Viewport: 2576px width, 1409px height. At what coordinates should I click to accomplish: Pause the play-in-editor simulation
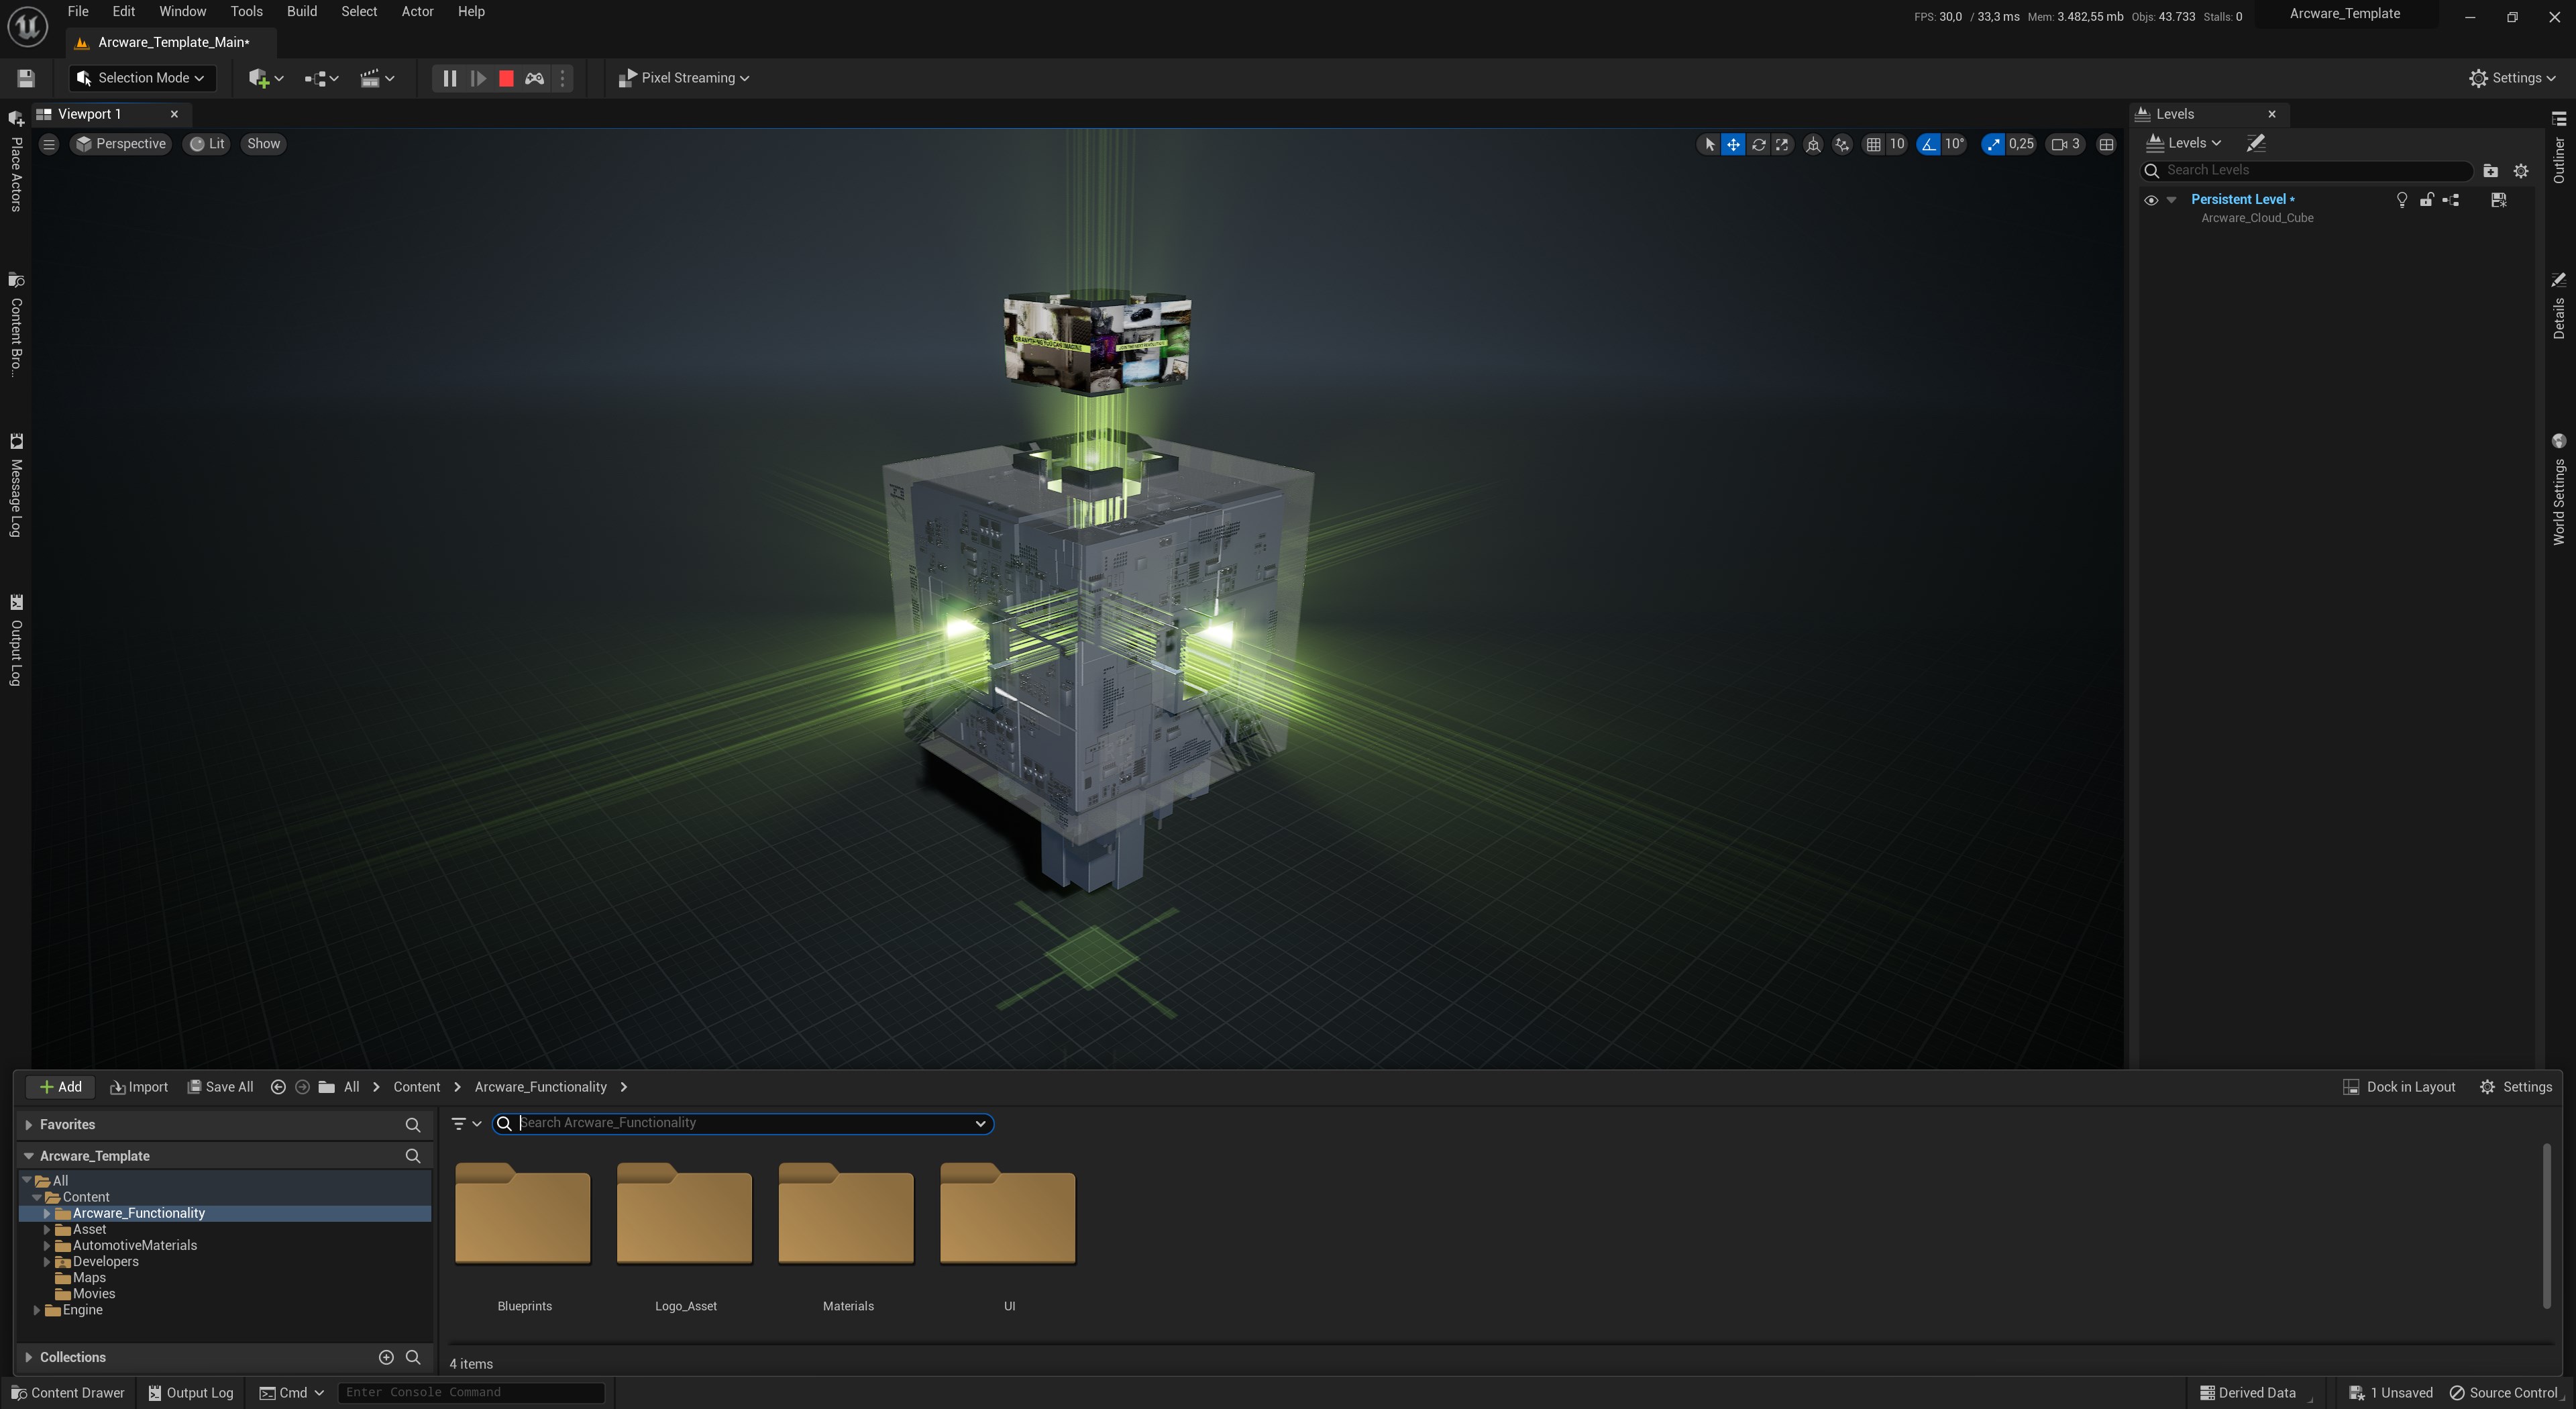(449, 78)
